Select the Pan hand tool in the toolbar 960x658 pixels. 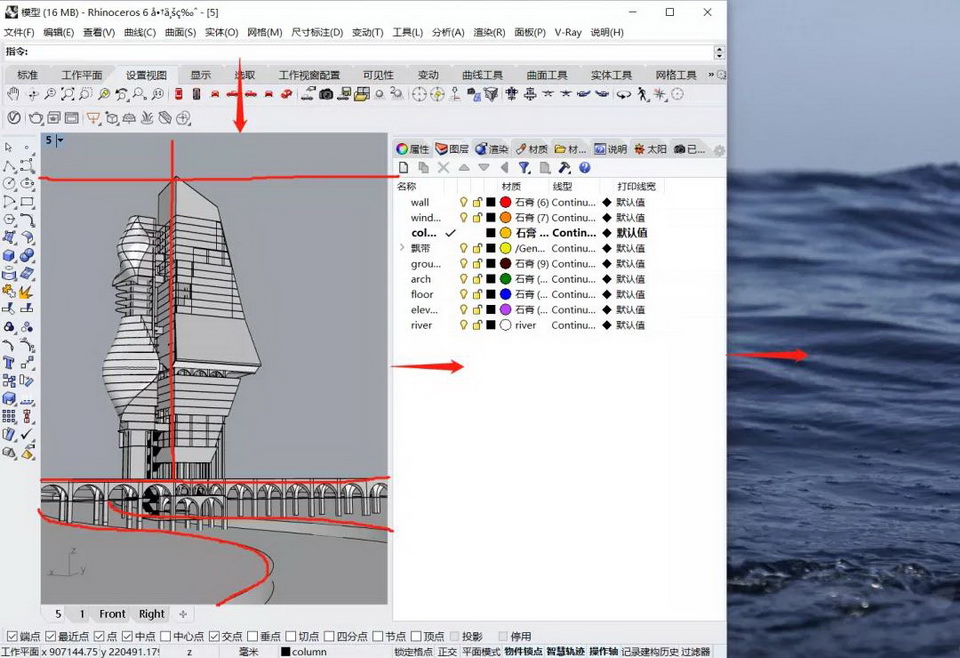tap(13, 94)
